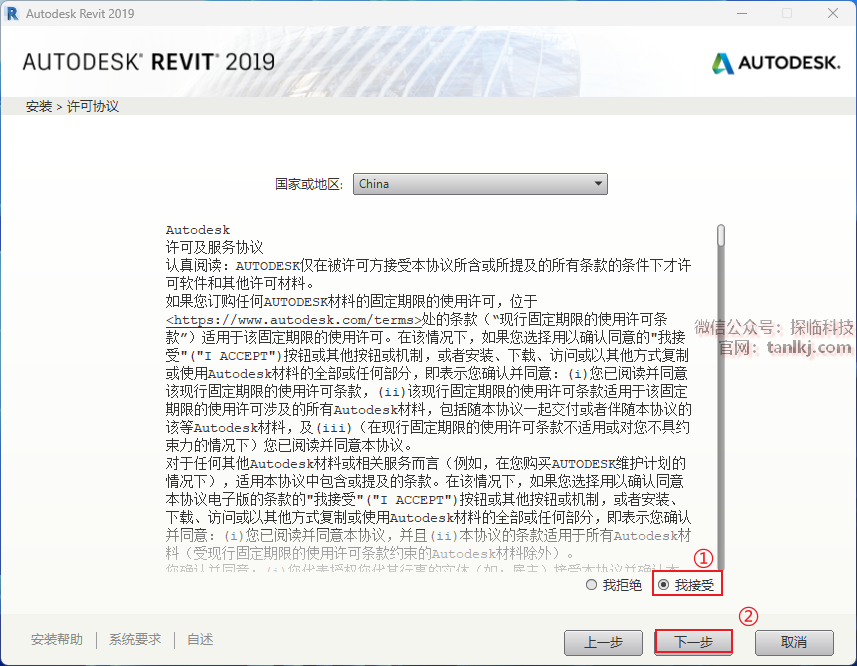Click the 上一步 button
Image resolution: width=857 pixels, height=666 pixels.
click(x=603, y=643)
